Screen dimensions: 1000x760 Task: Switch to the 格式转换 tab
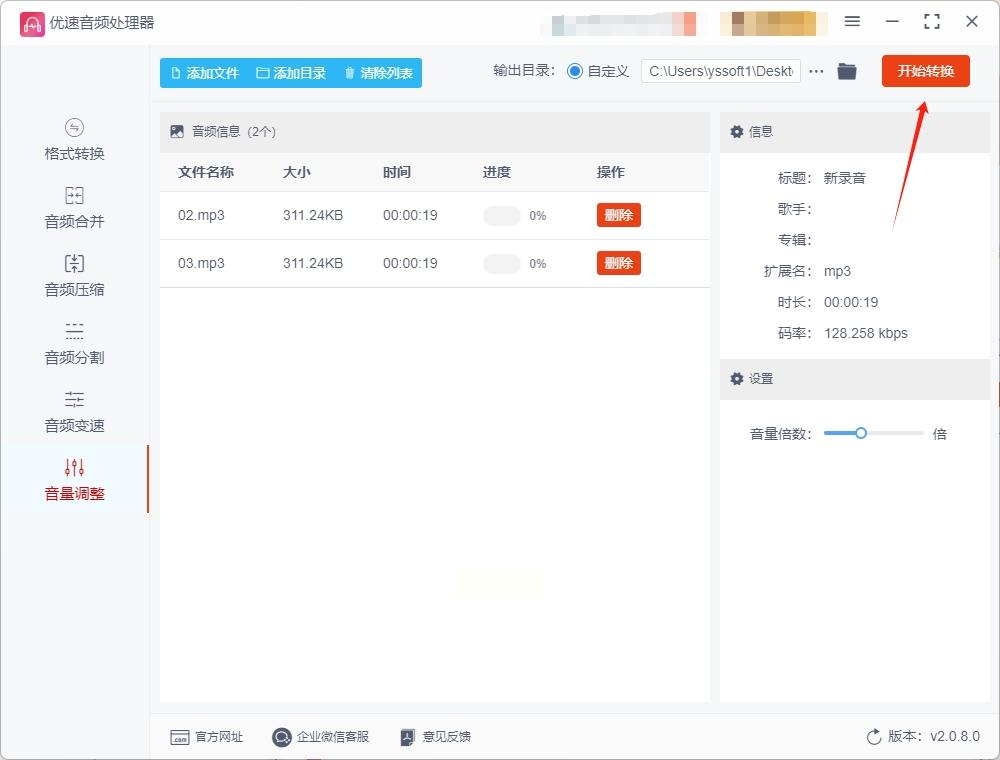pyautogui.click(x=74, y=138)
